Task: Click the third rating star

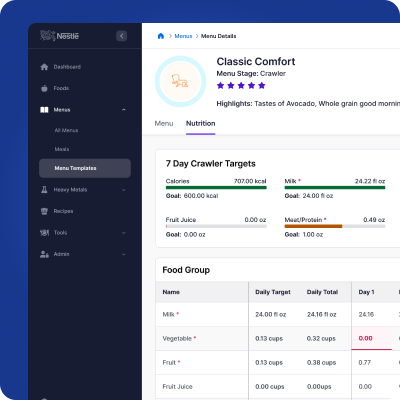Action: coord(241,86)
